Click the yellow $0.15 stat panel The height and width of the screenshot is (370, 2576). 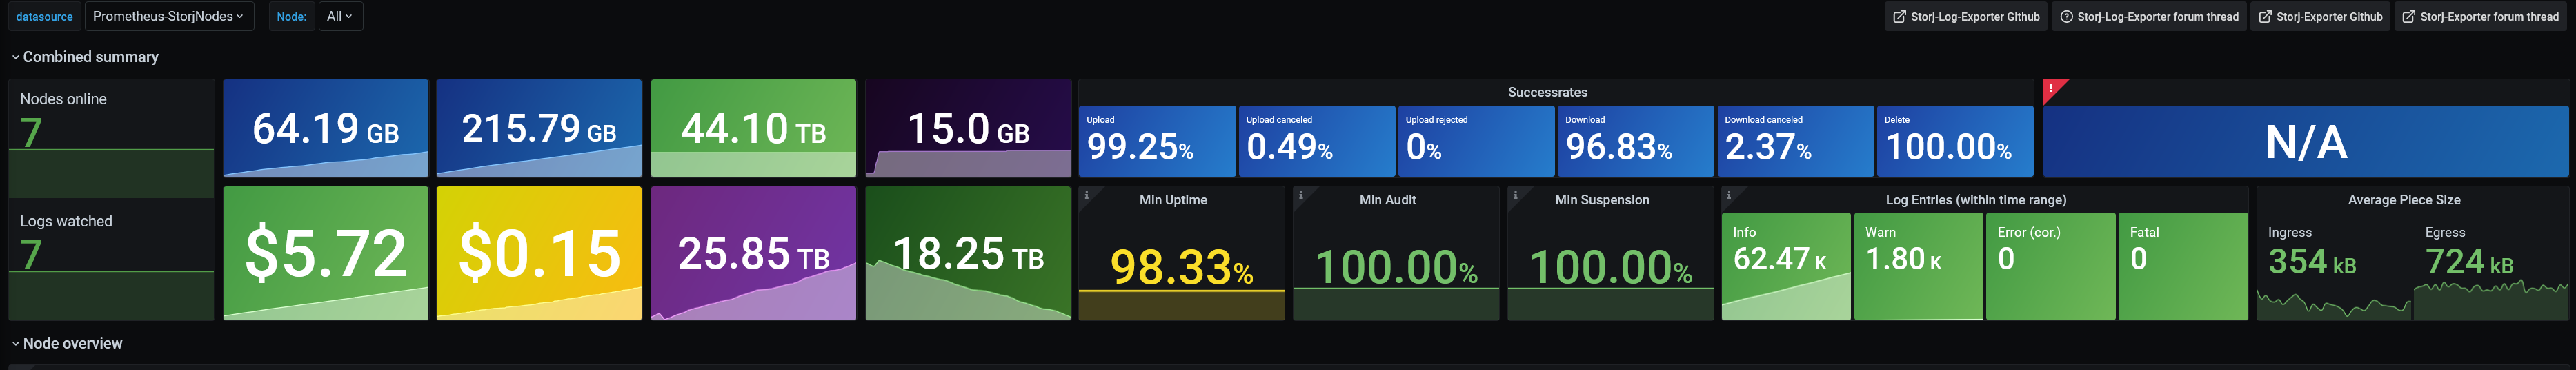[539, 253]
